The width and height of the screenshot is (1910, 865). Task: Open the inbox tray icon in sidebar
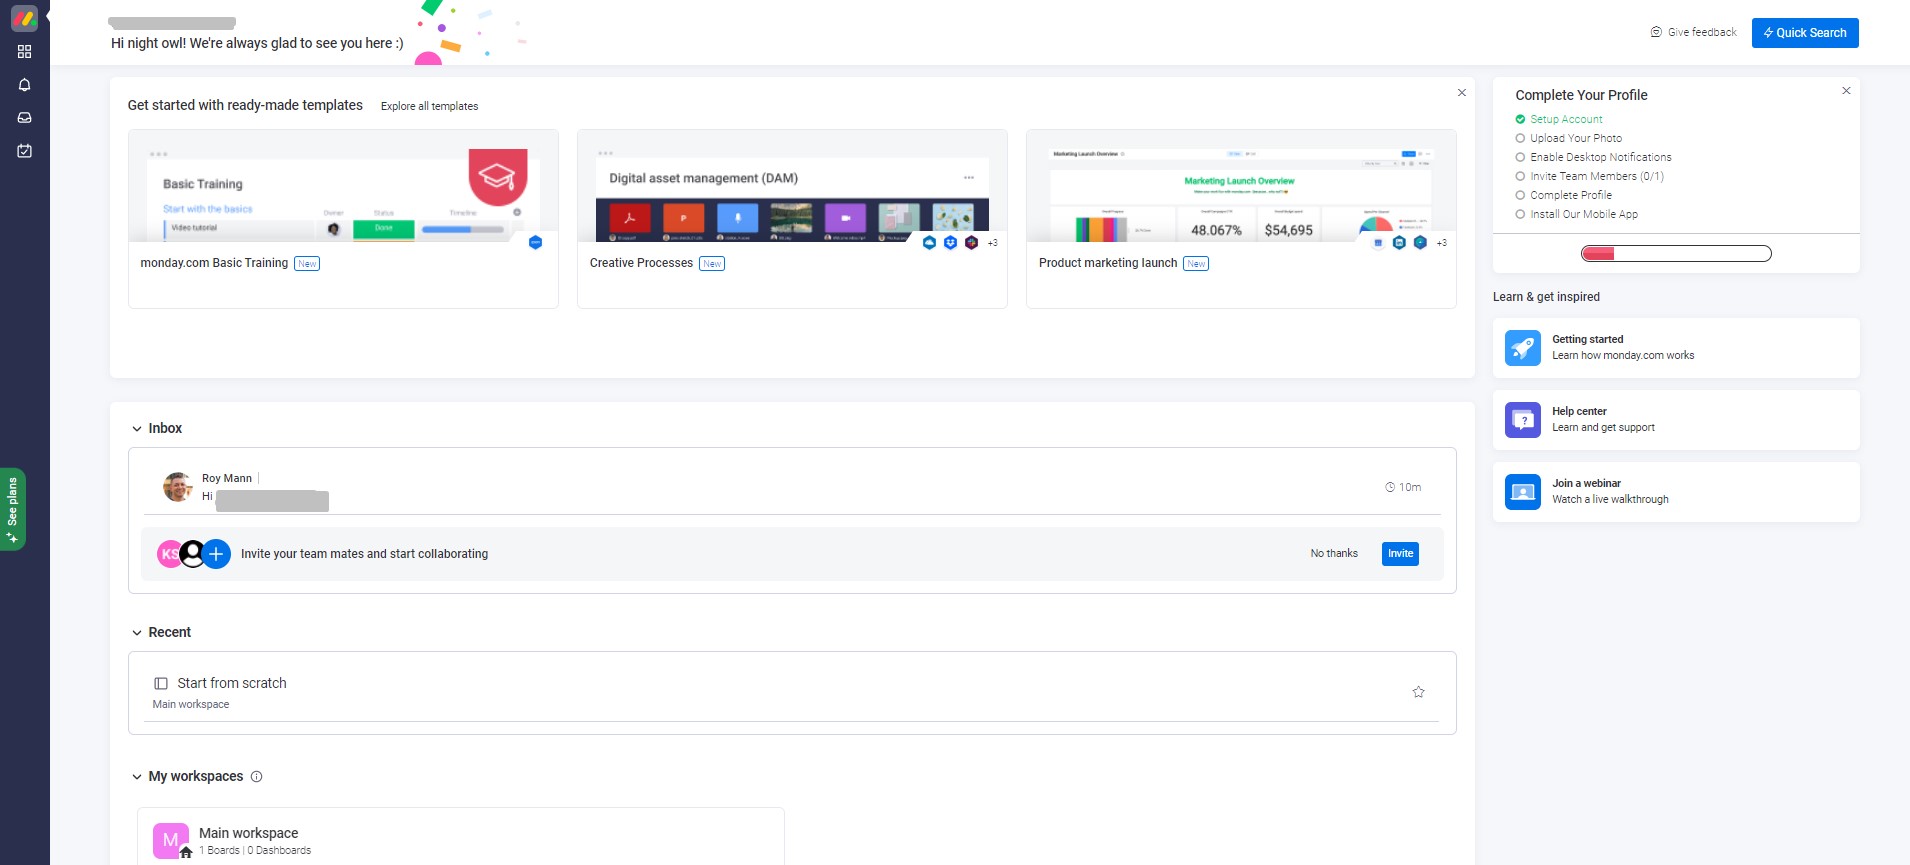[x=24, y=118]
